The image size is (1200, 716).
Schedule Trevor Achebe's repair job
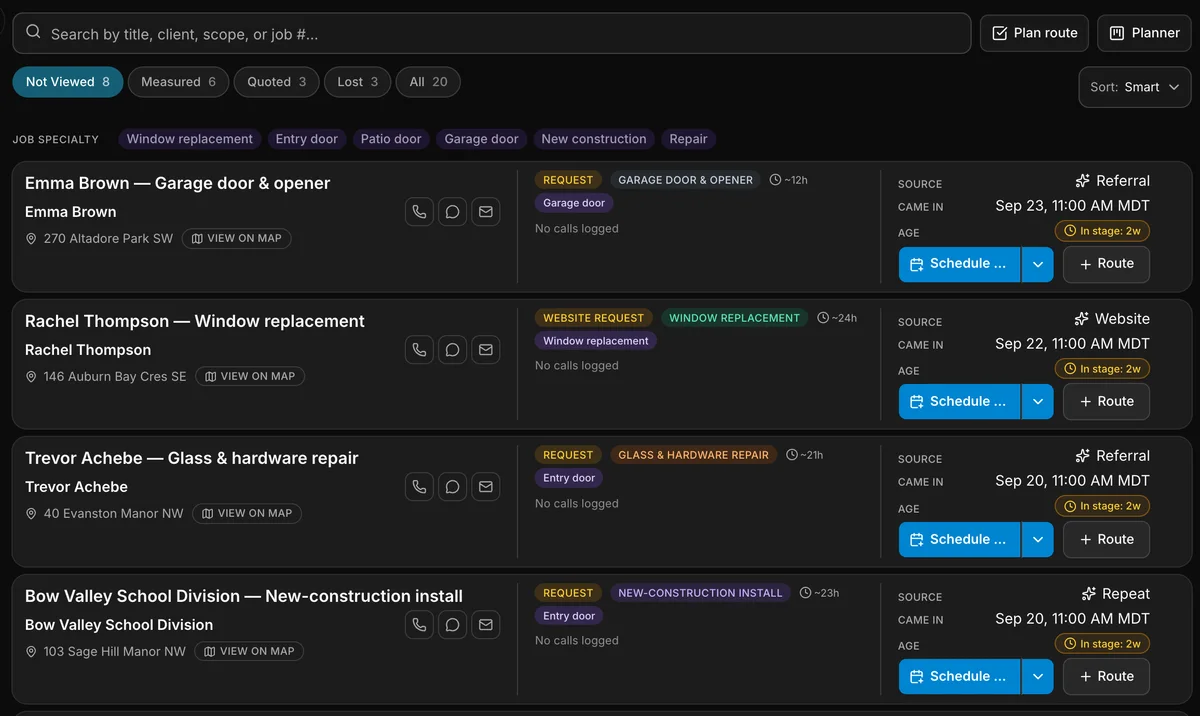[959, 539]
